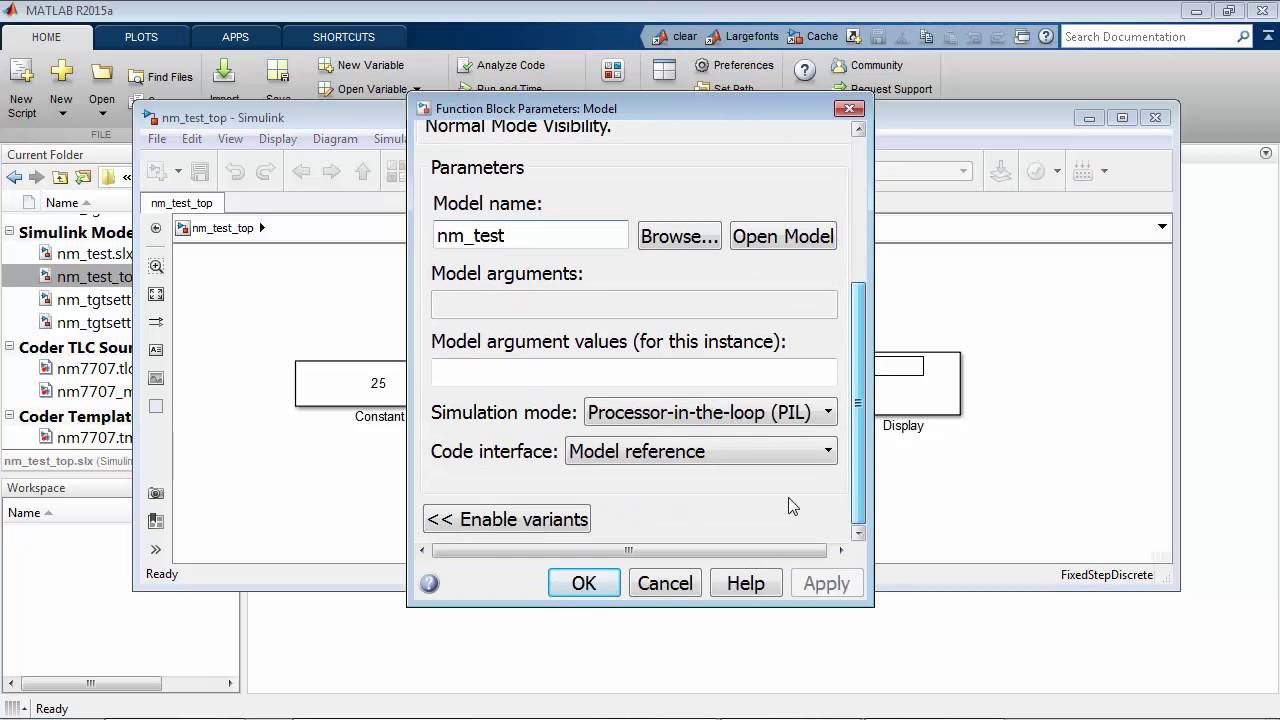The image size is (1280, 720).
Task: Open the Find Files tool
Action: 160,77
